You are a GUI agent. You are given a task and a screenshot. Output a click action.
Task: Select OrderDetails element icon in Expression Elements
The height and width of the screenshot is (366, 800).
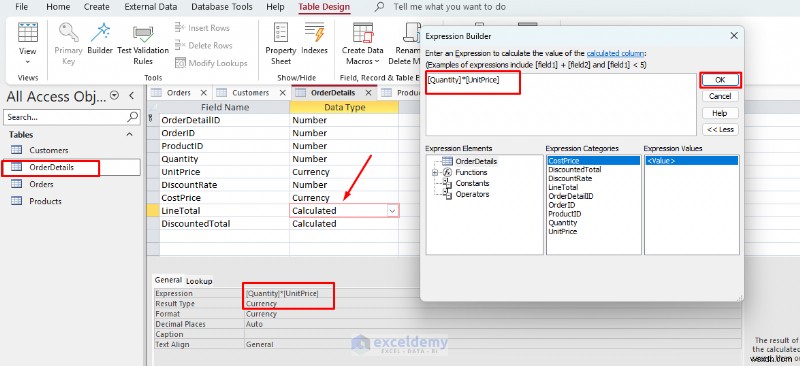[x=447, y=161]
